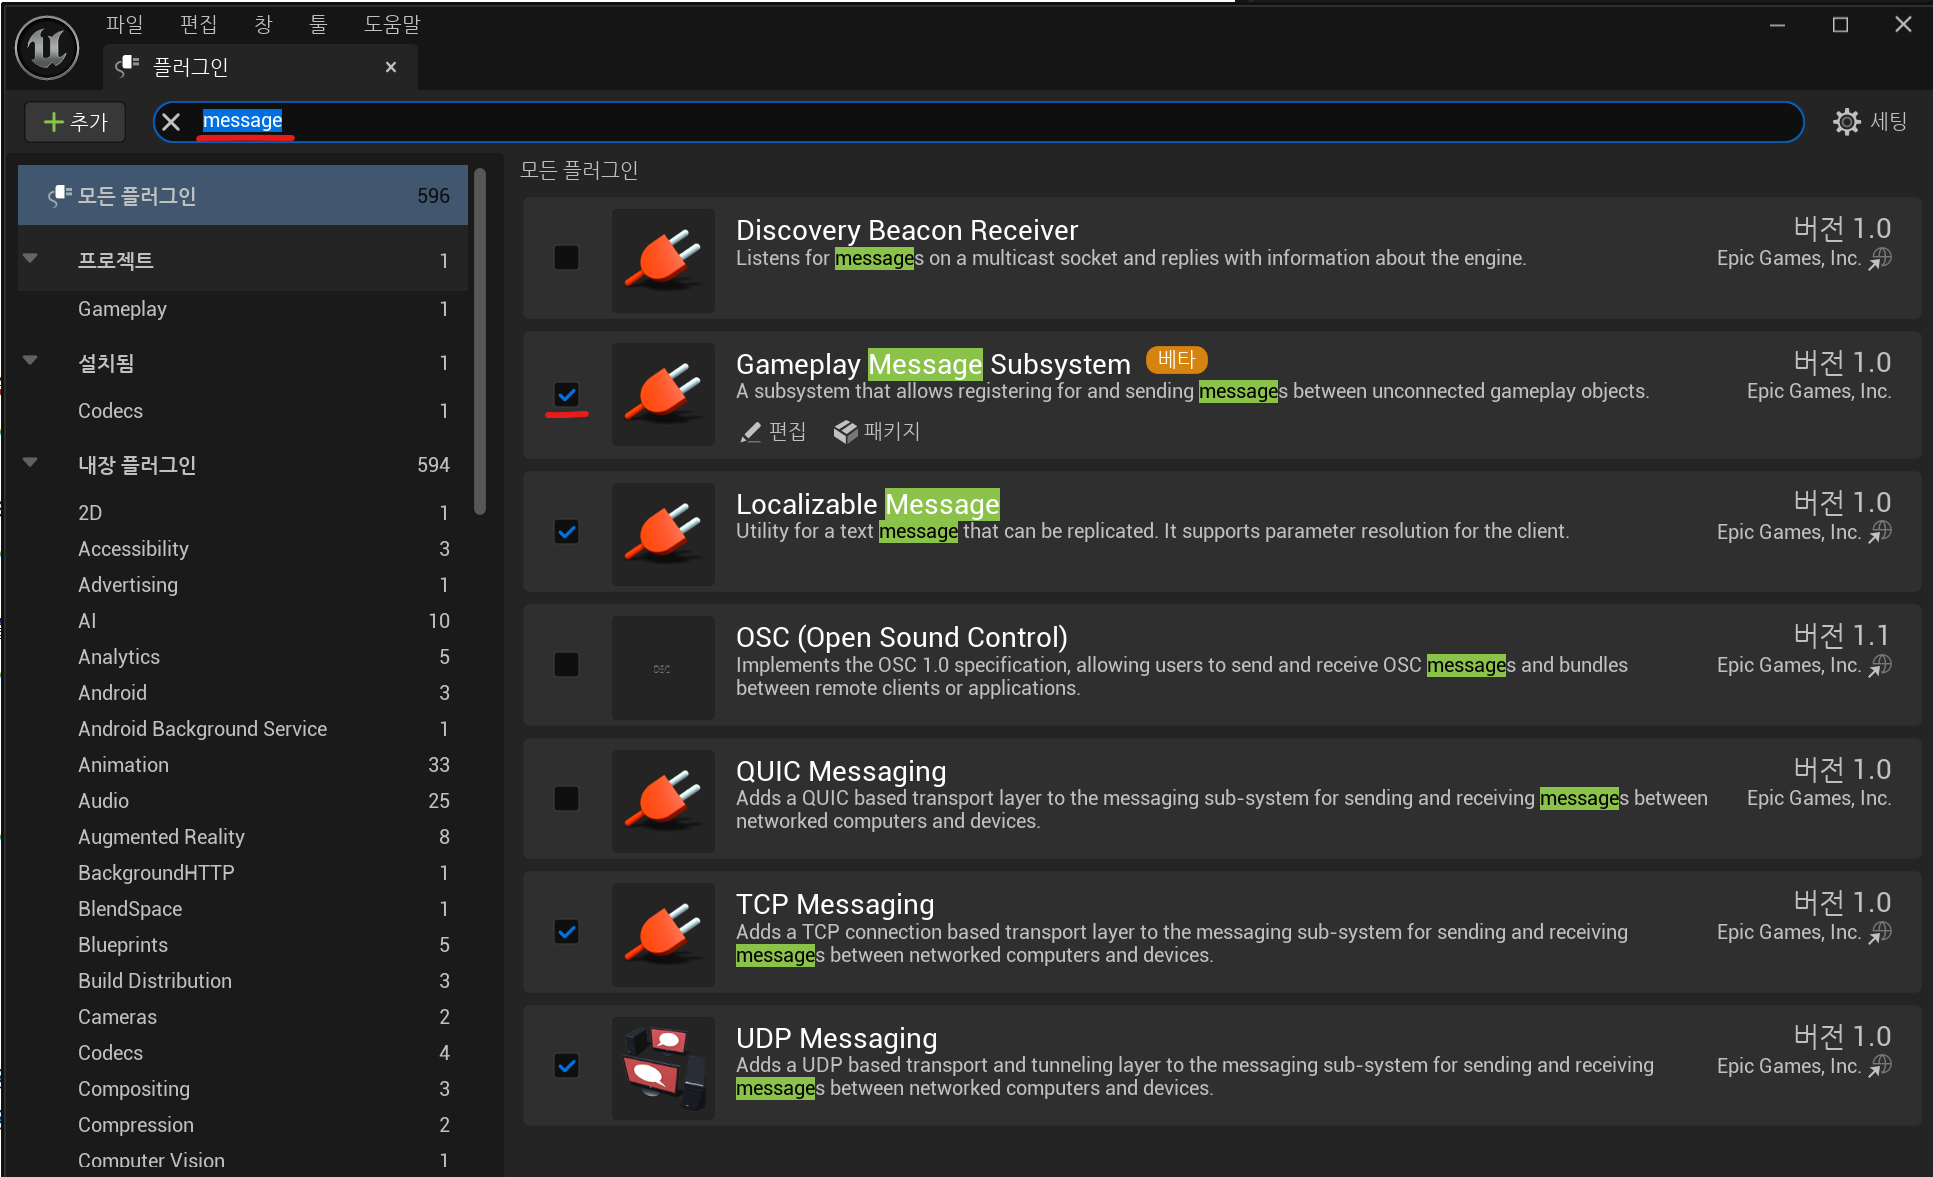Clear the search field with X icon

click(171, 122)
